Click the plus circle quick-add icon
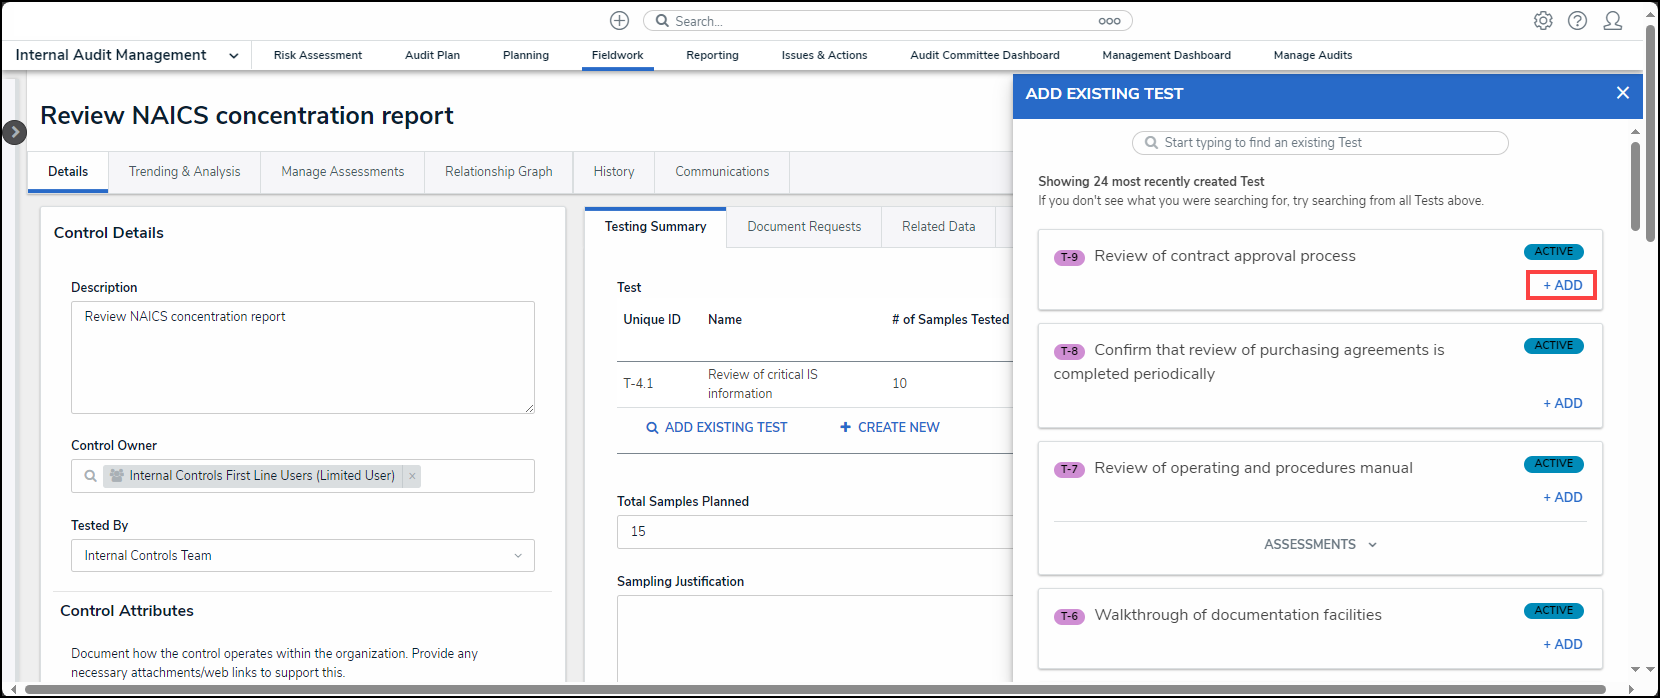Image resolution: width=1660 pixels, height=698 pixels. click(x=619, y=21)
